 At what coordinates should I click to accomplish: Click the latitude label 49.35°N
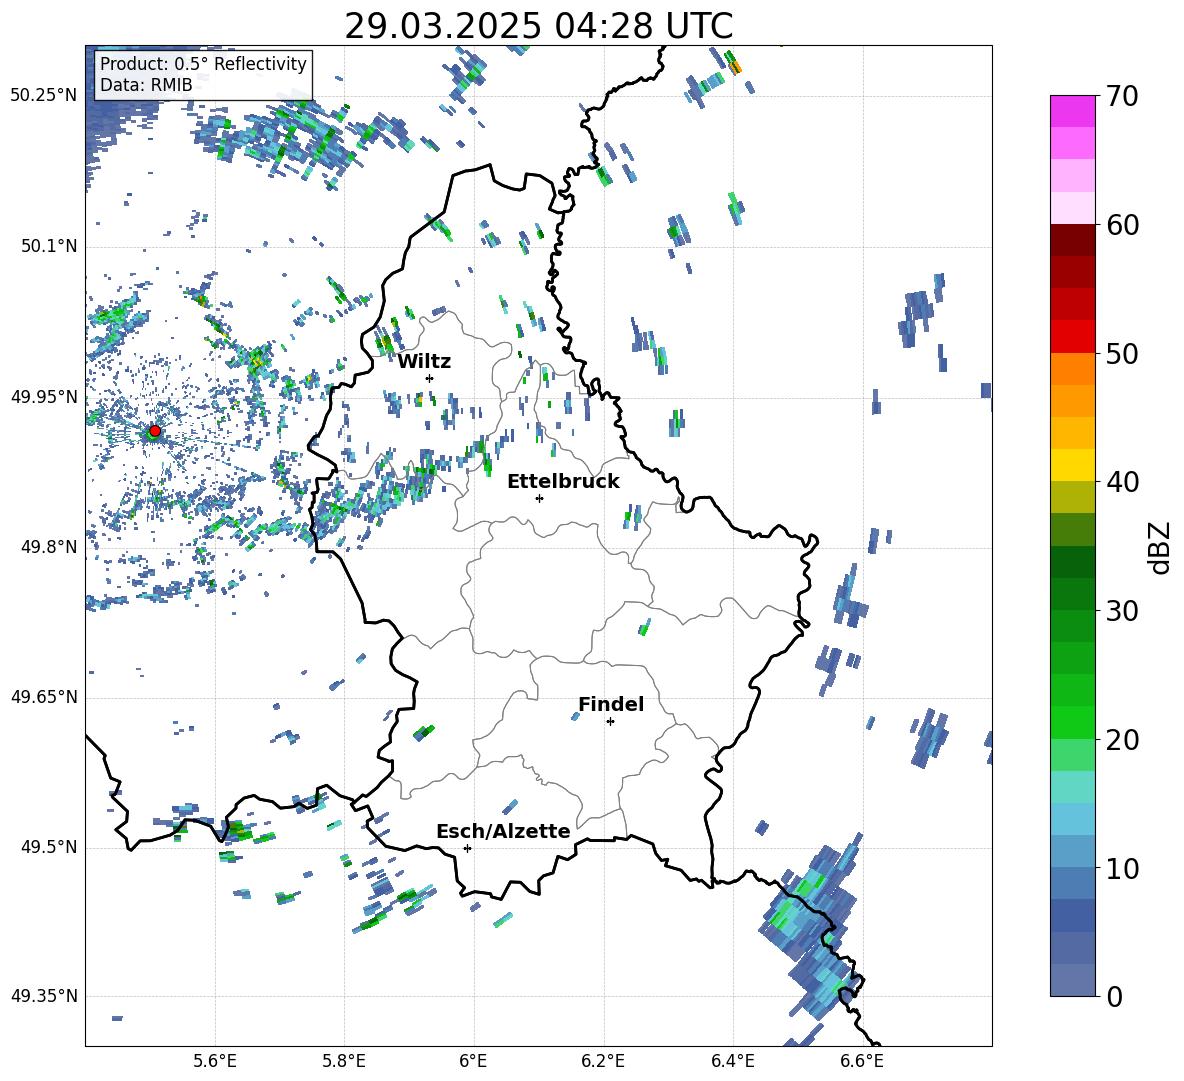[43, 996]
